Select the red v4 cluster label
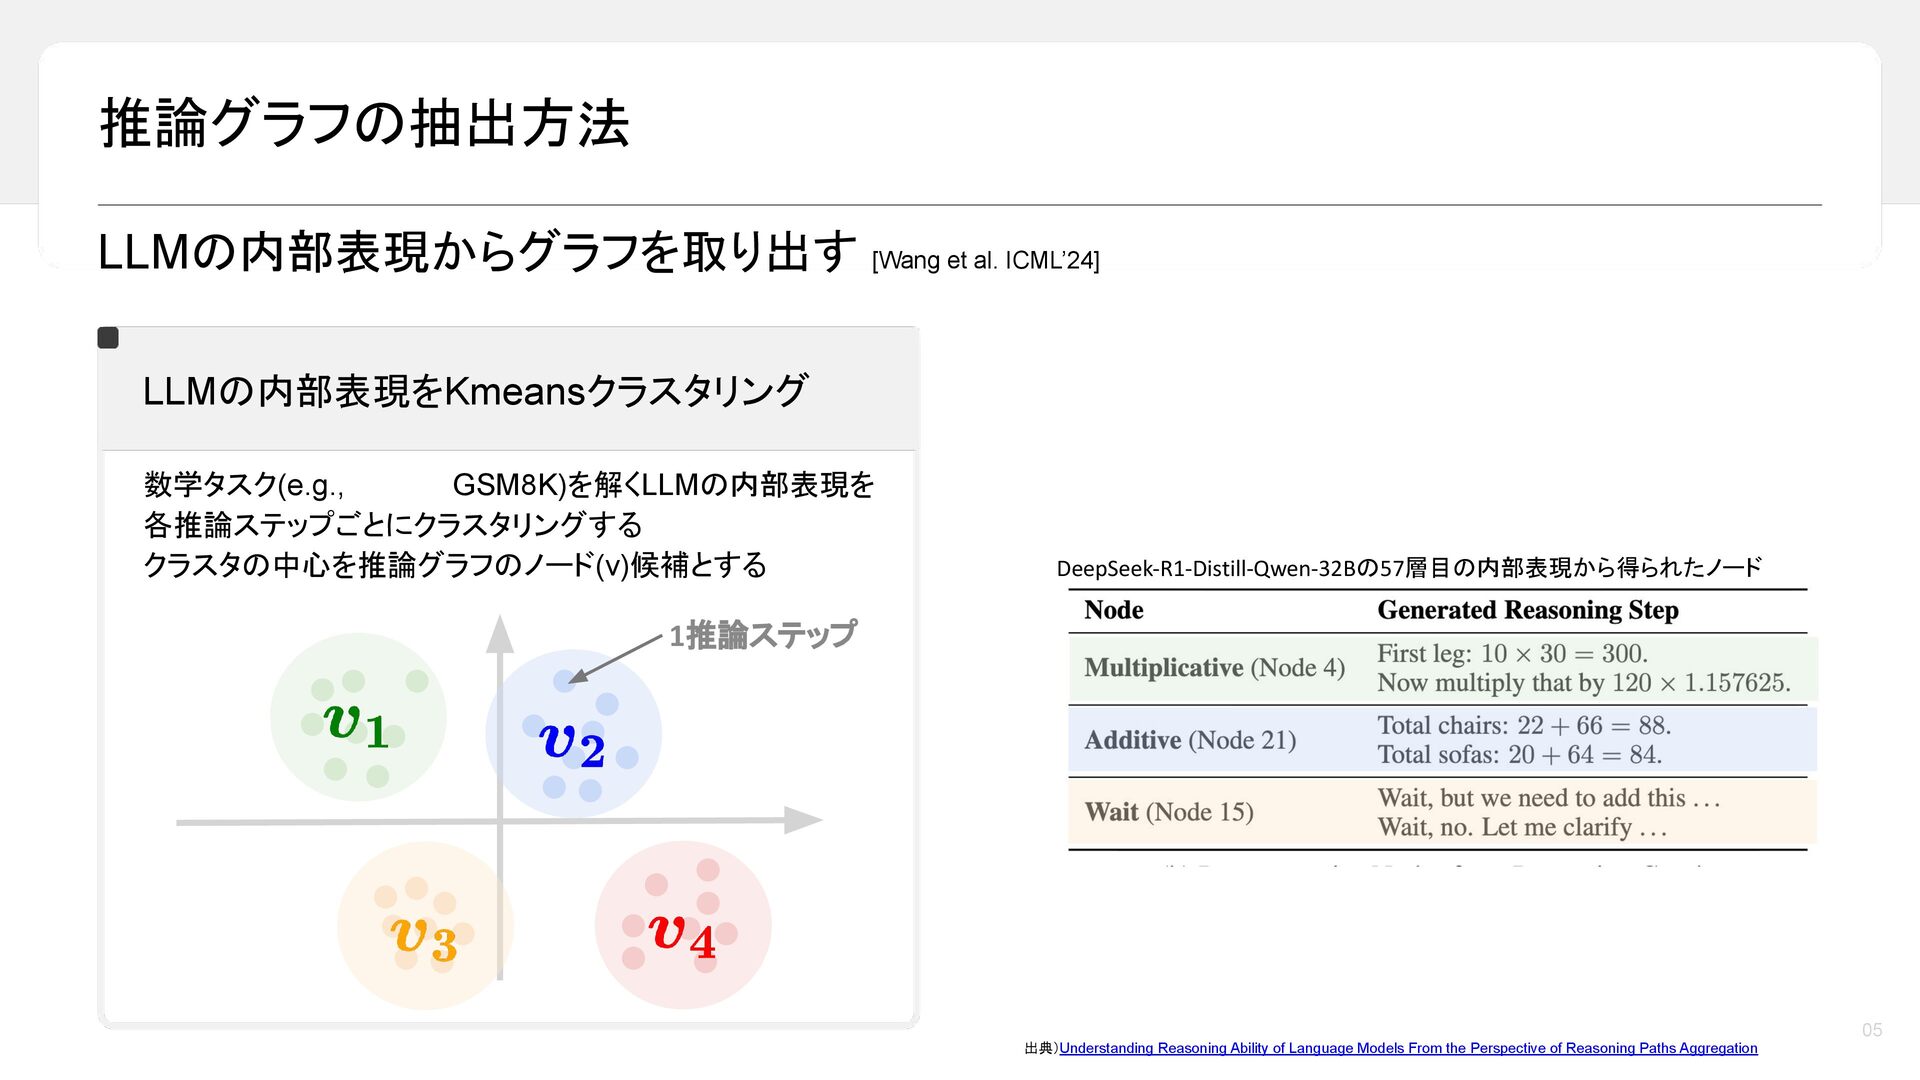Screen dimensions: 1920x1080 pos(682,936)
